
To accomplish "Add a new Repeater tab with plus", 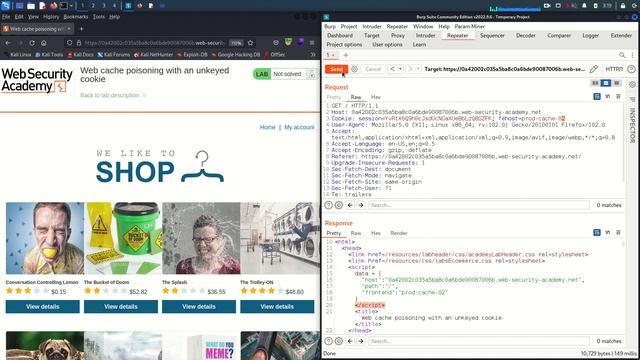I will 346,55.
